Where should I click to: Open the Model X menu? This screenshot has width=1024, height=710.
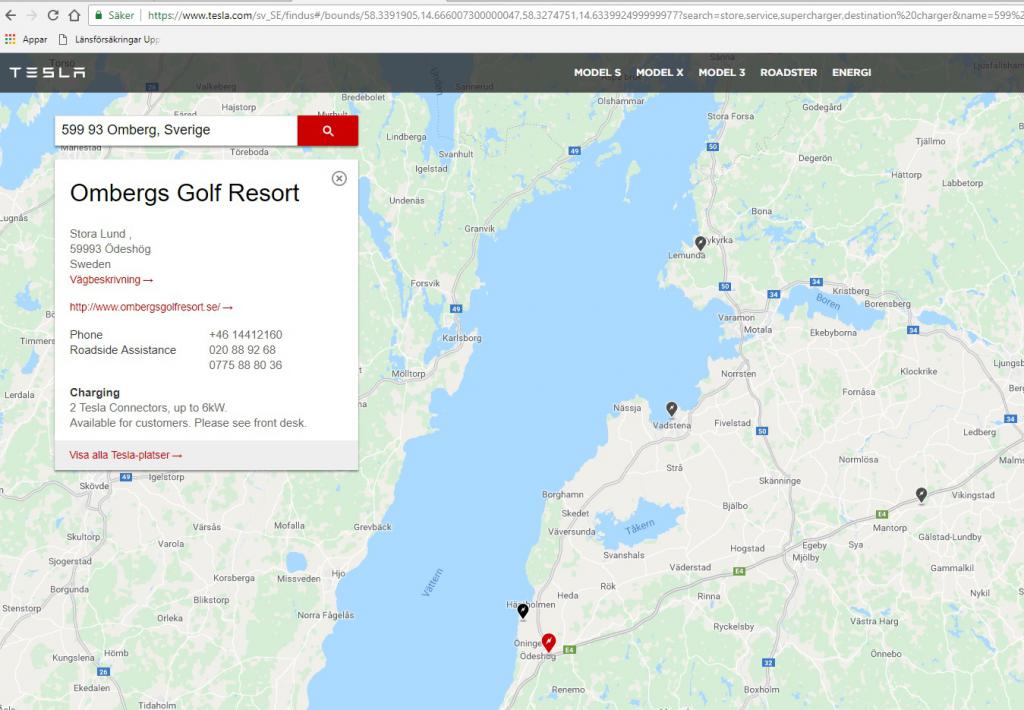pyautogui.click(x=660, y=73)
